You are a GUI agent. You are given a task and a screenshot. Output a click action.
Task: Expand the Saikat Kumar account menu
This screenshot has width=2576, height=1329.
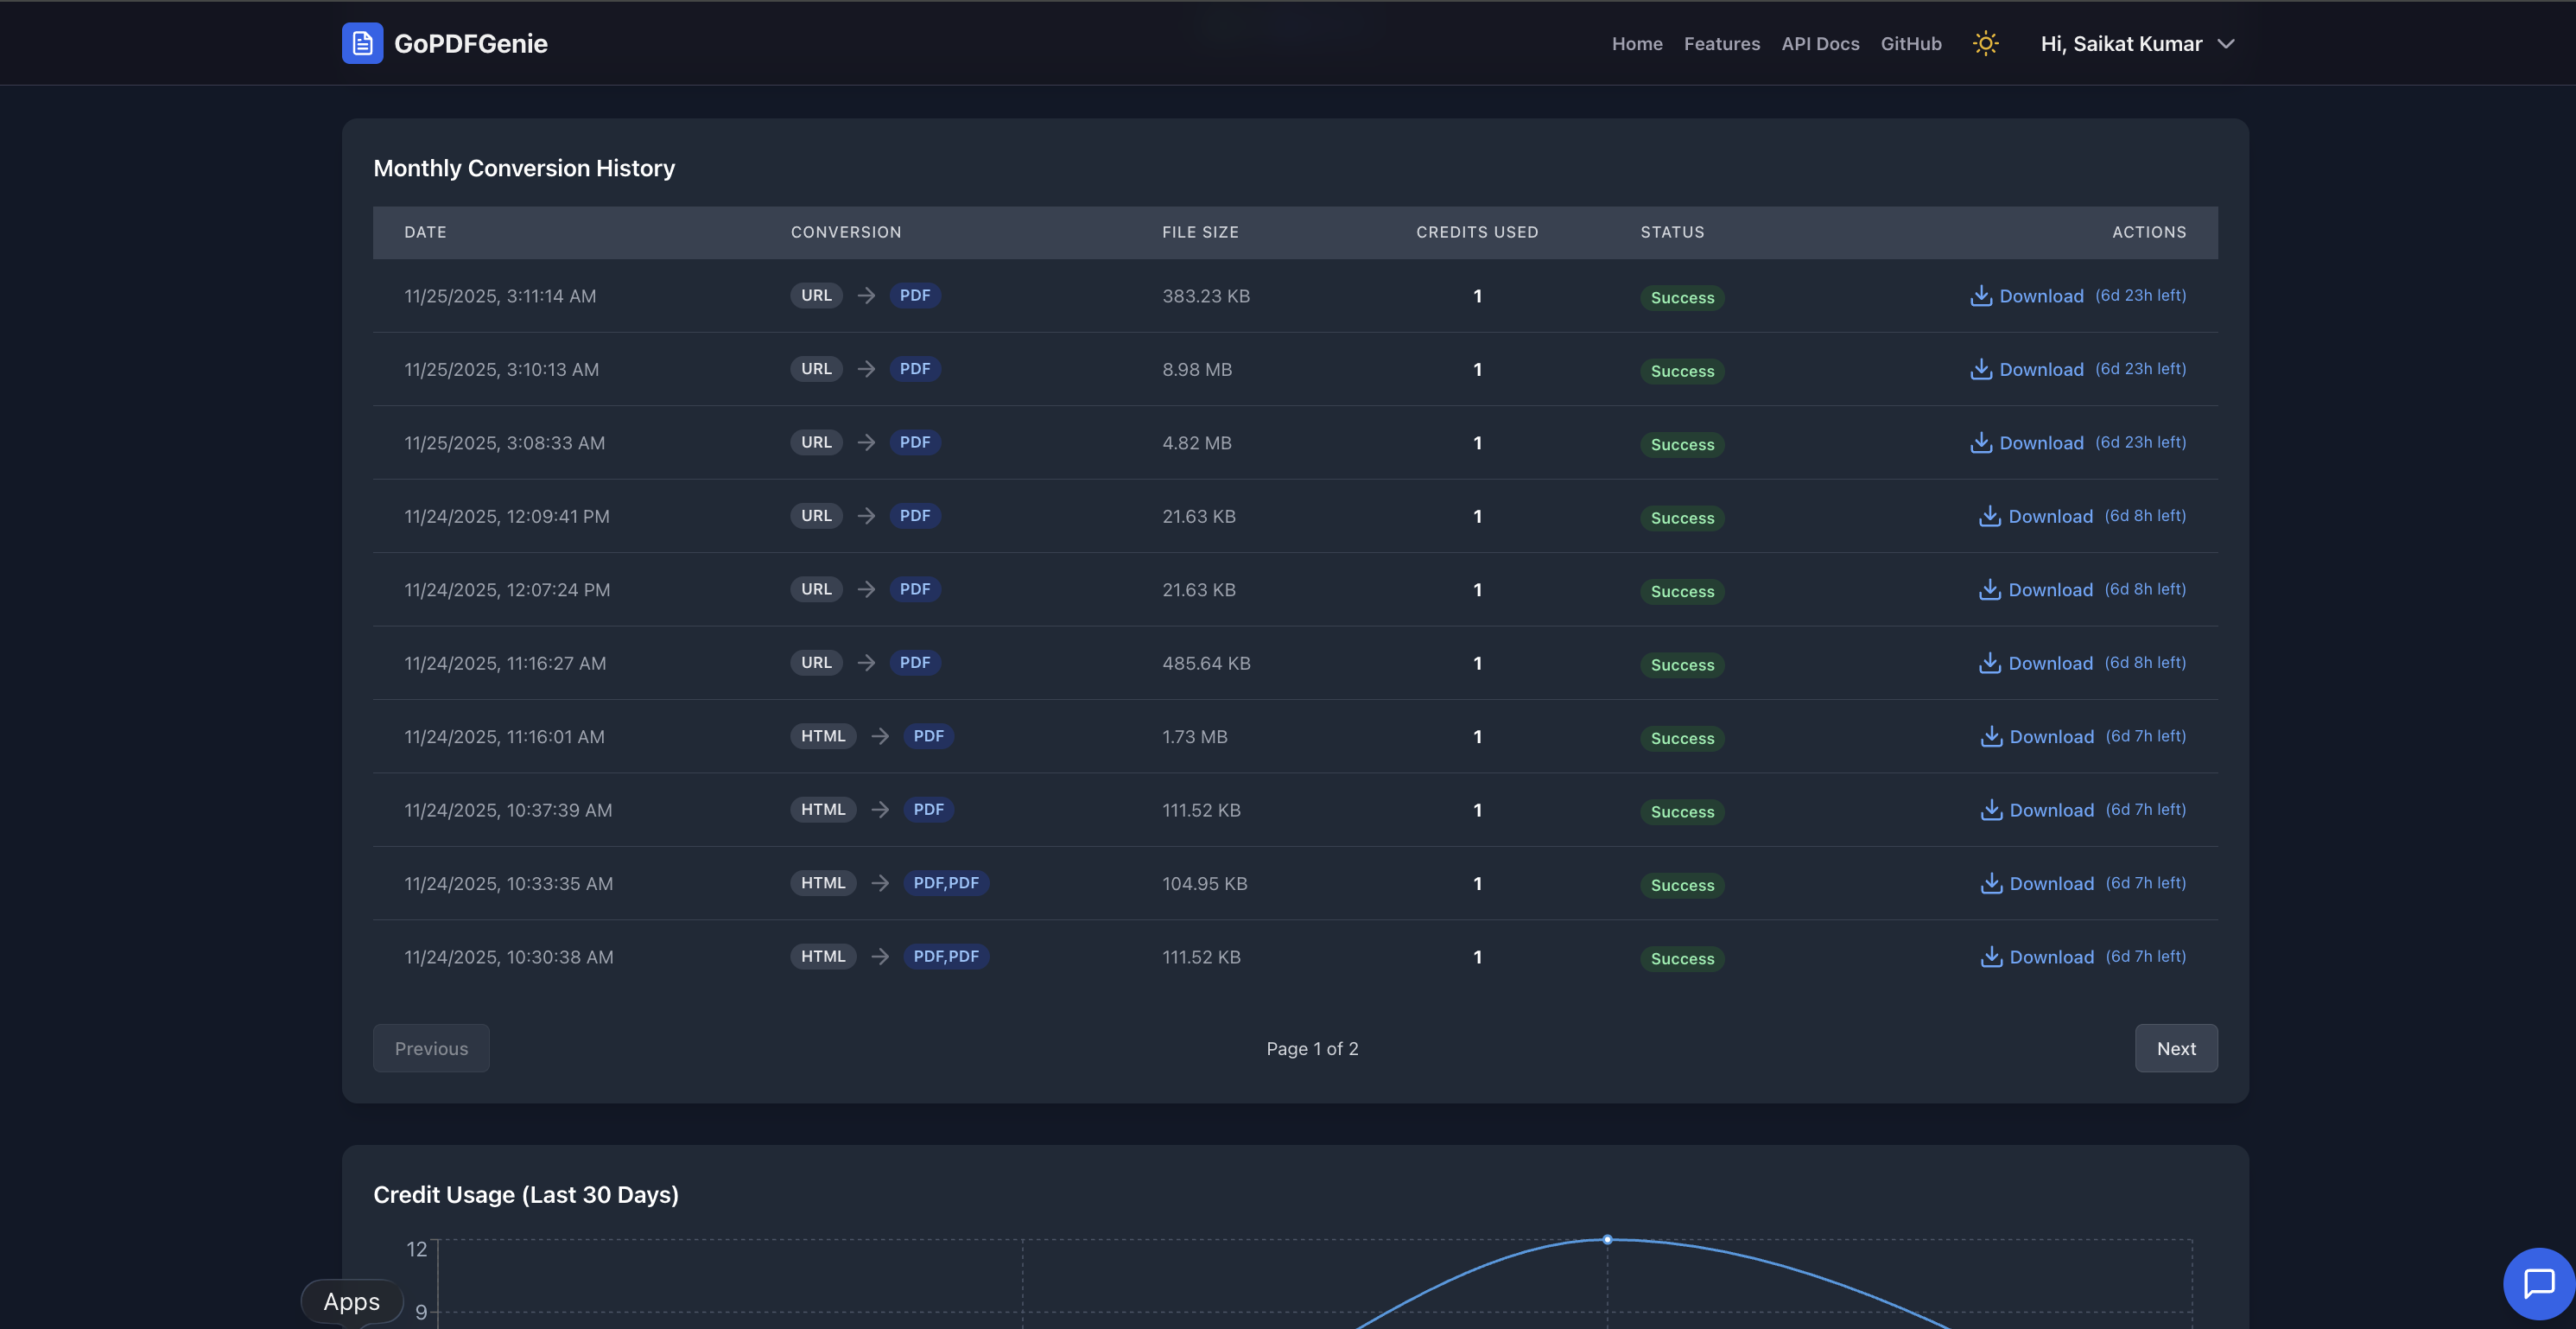(x=2138, y=43)
